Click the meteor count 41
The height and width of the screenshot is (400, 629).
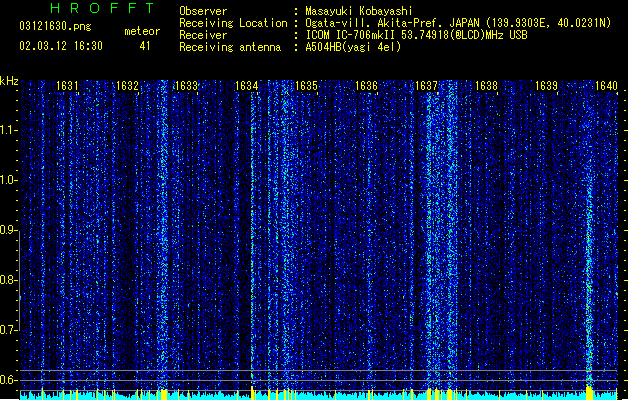145,46
